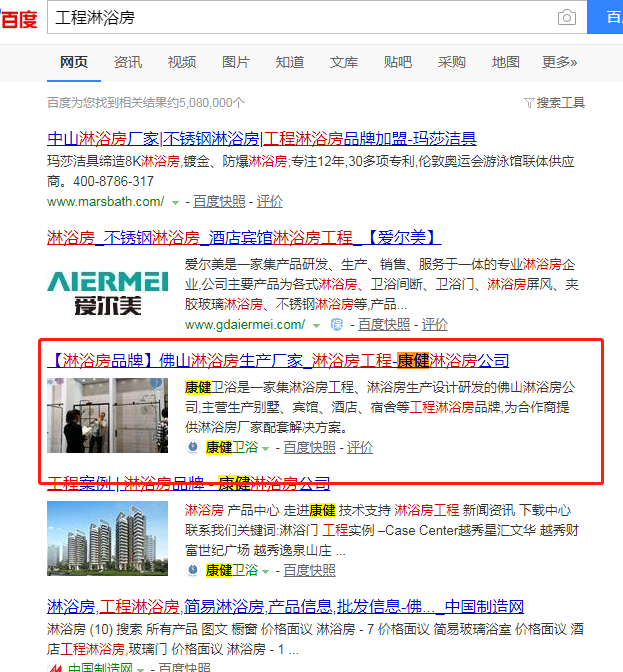Open 百度快照 for the marsbath result
The width and height of the screenshot is (623, 672).
219,201
